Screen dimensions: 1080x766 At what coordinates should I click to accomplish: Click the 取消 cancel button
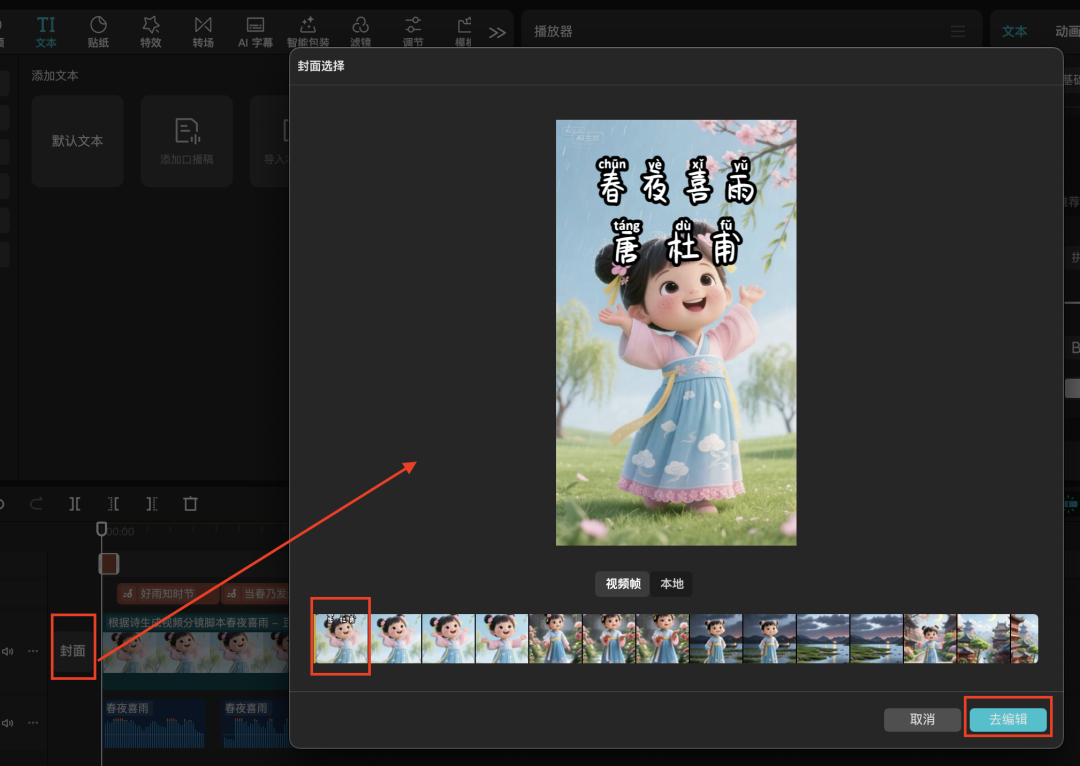(x=922, y=720)
